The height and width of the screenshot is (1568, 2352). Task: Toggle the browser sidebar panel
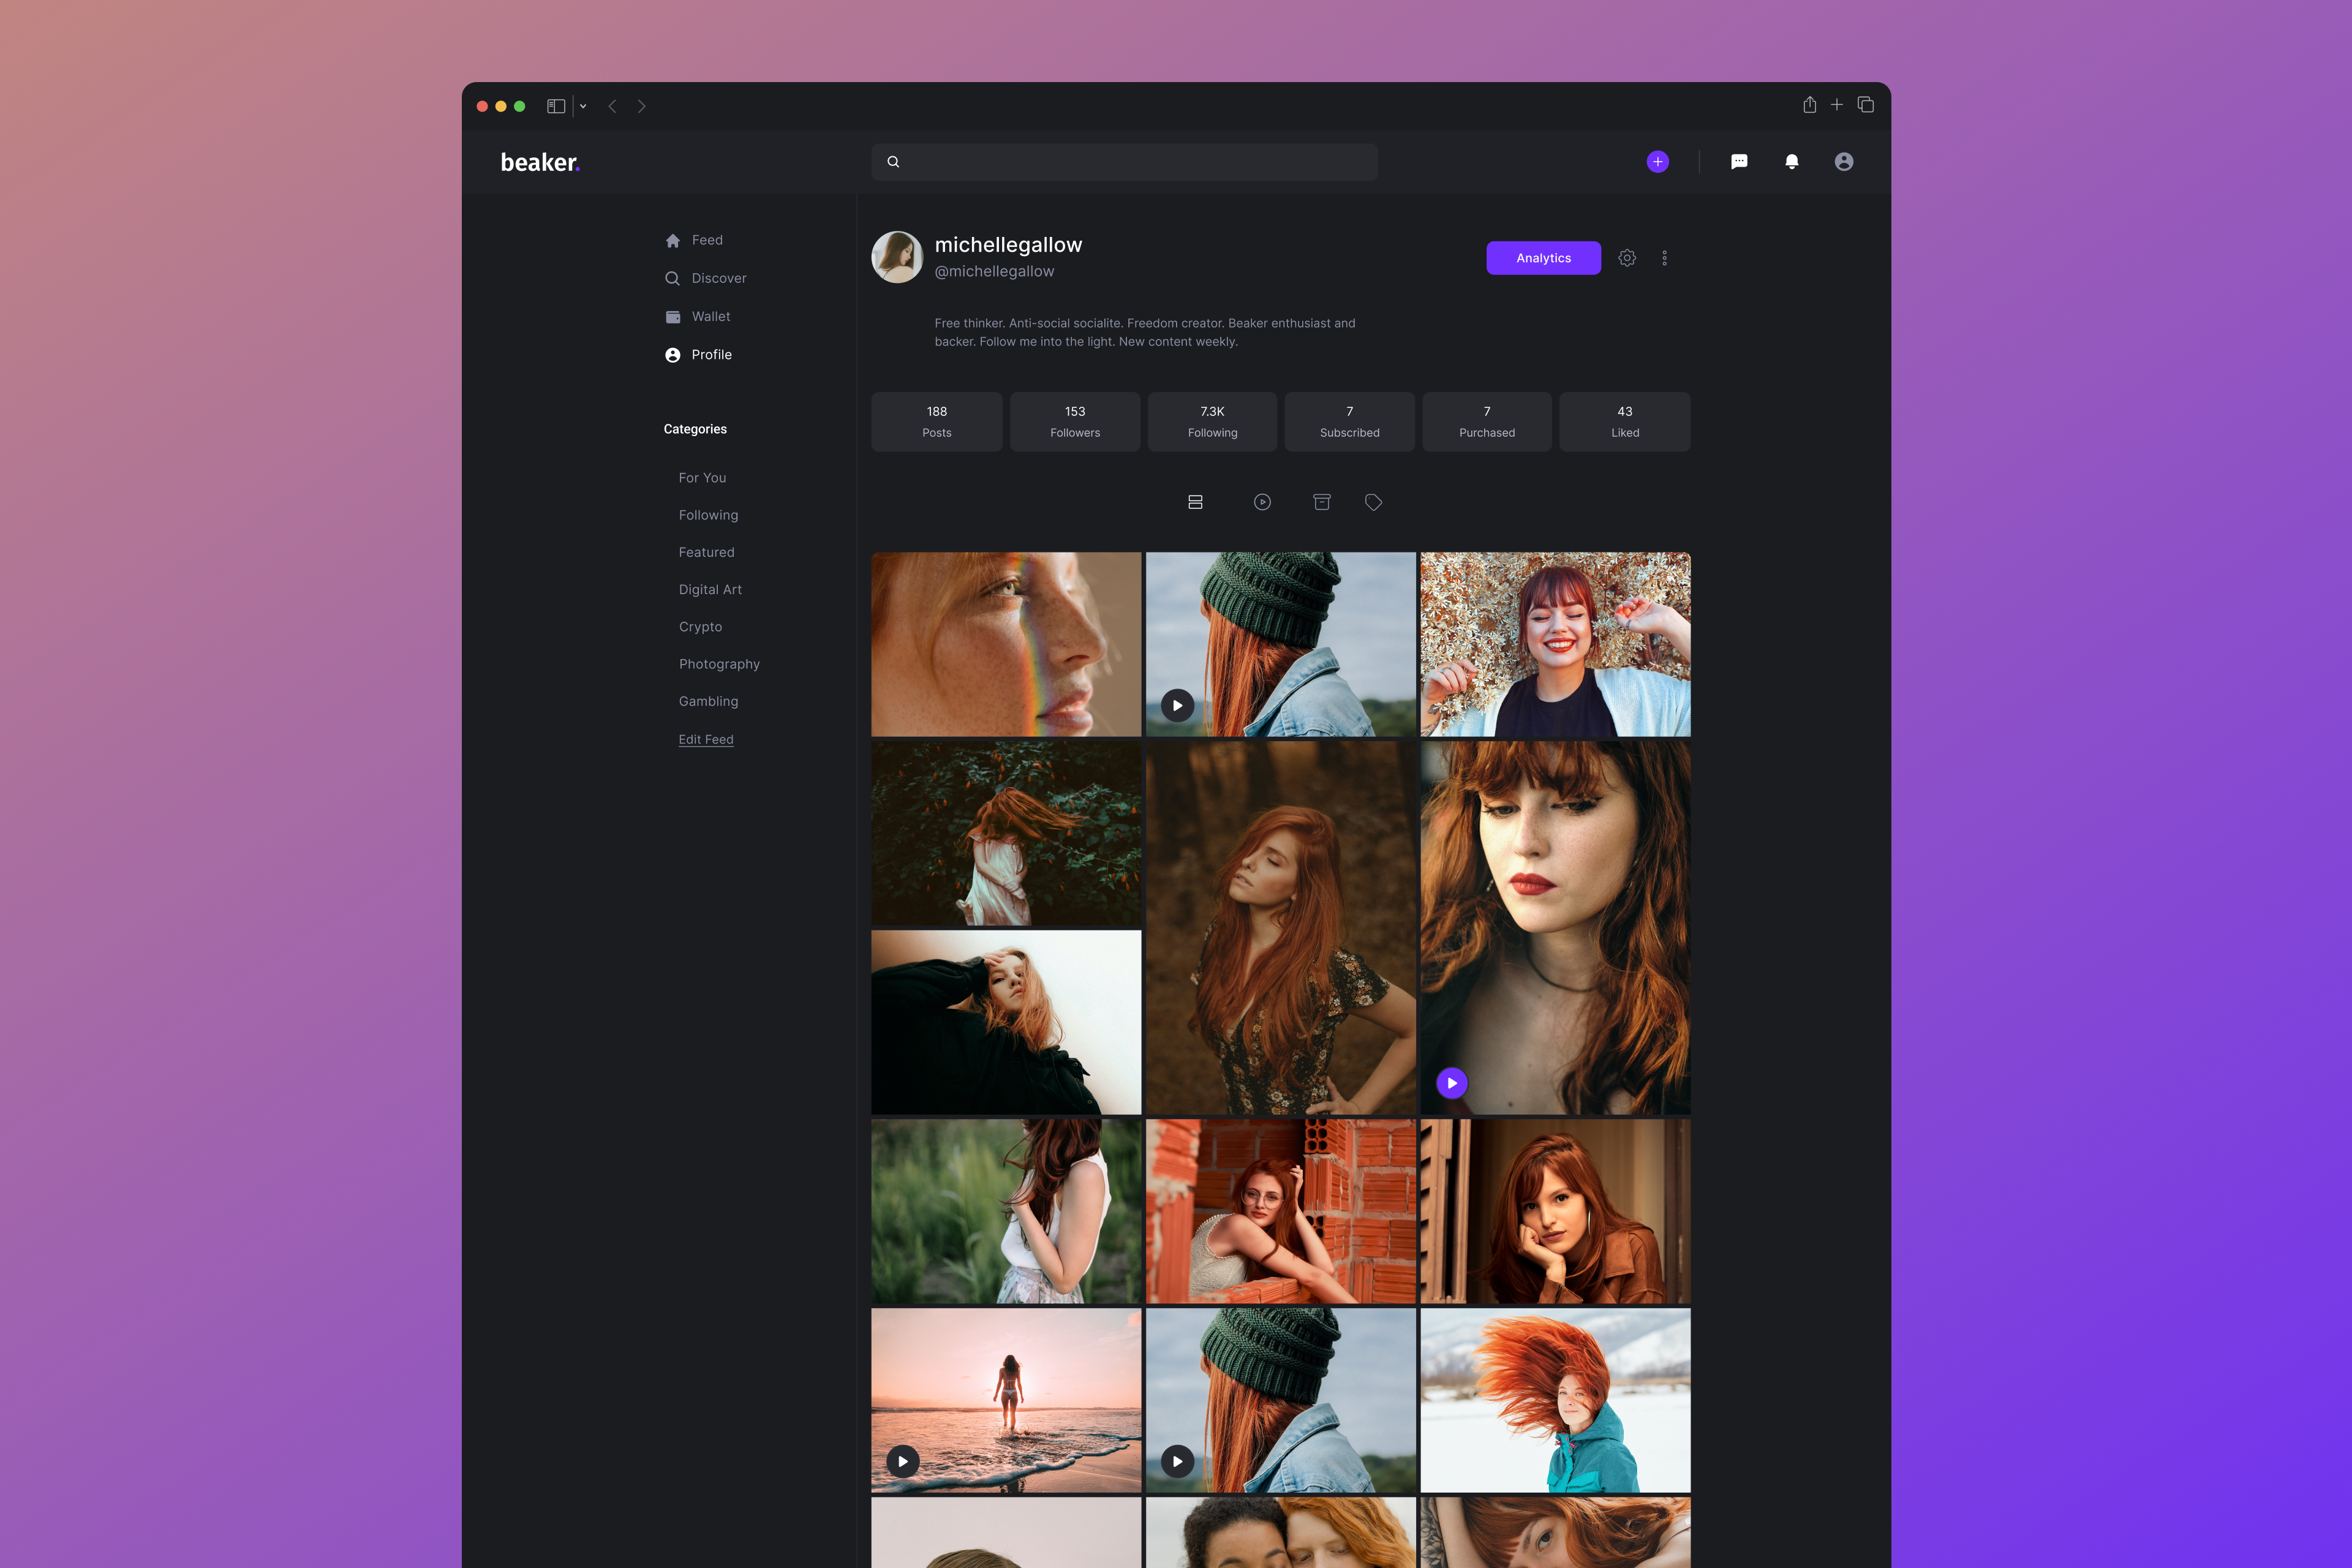556,106
